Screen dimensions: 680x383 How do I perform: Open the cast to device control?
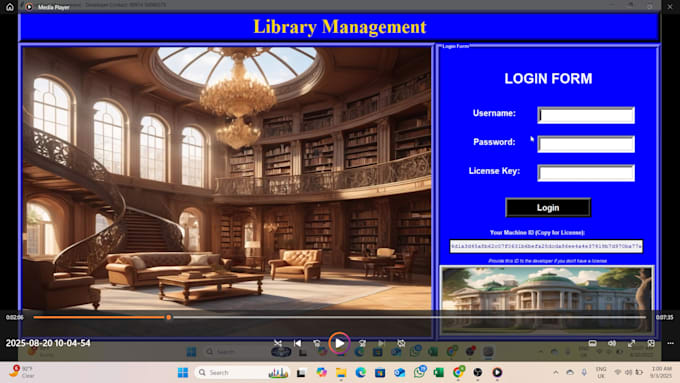click(x=592, y=343)
